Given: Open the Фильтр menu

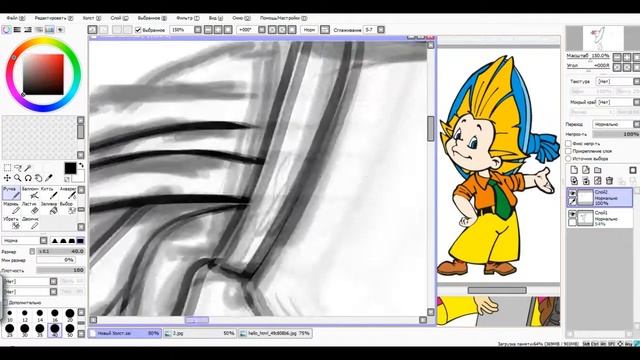Looking at the screenshot, I should click(188, 18).
